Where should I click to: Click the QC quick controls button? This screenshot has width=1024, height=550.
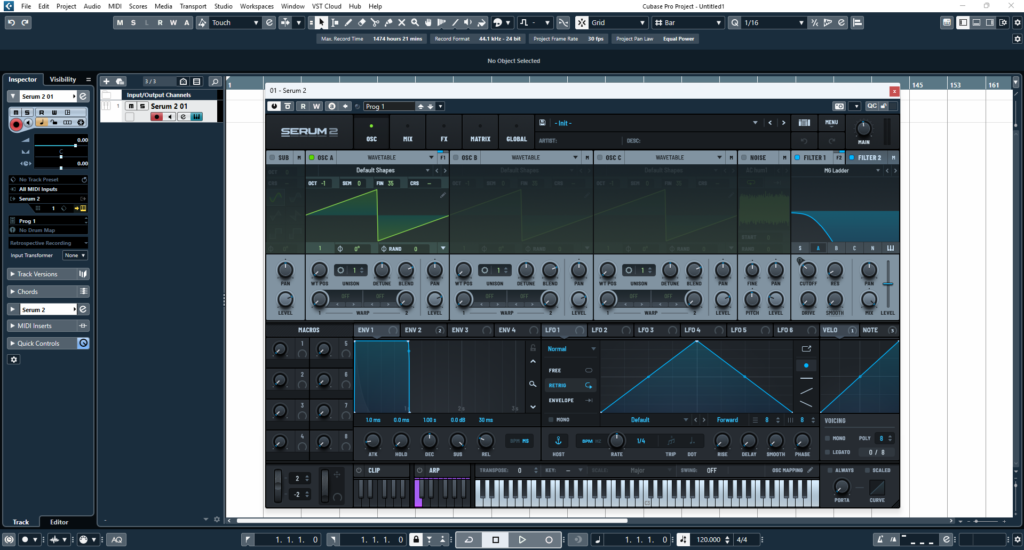pyautogui.click(x=871, y=106)
